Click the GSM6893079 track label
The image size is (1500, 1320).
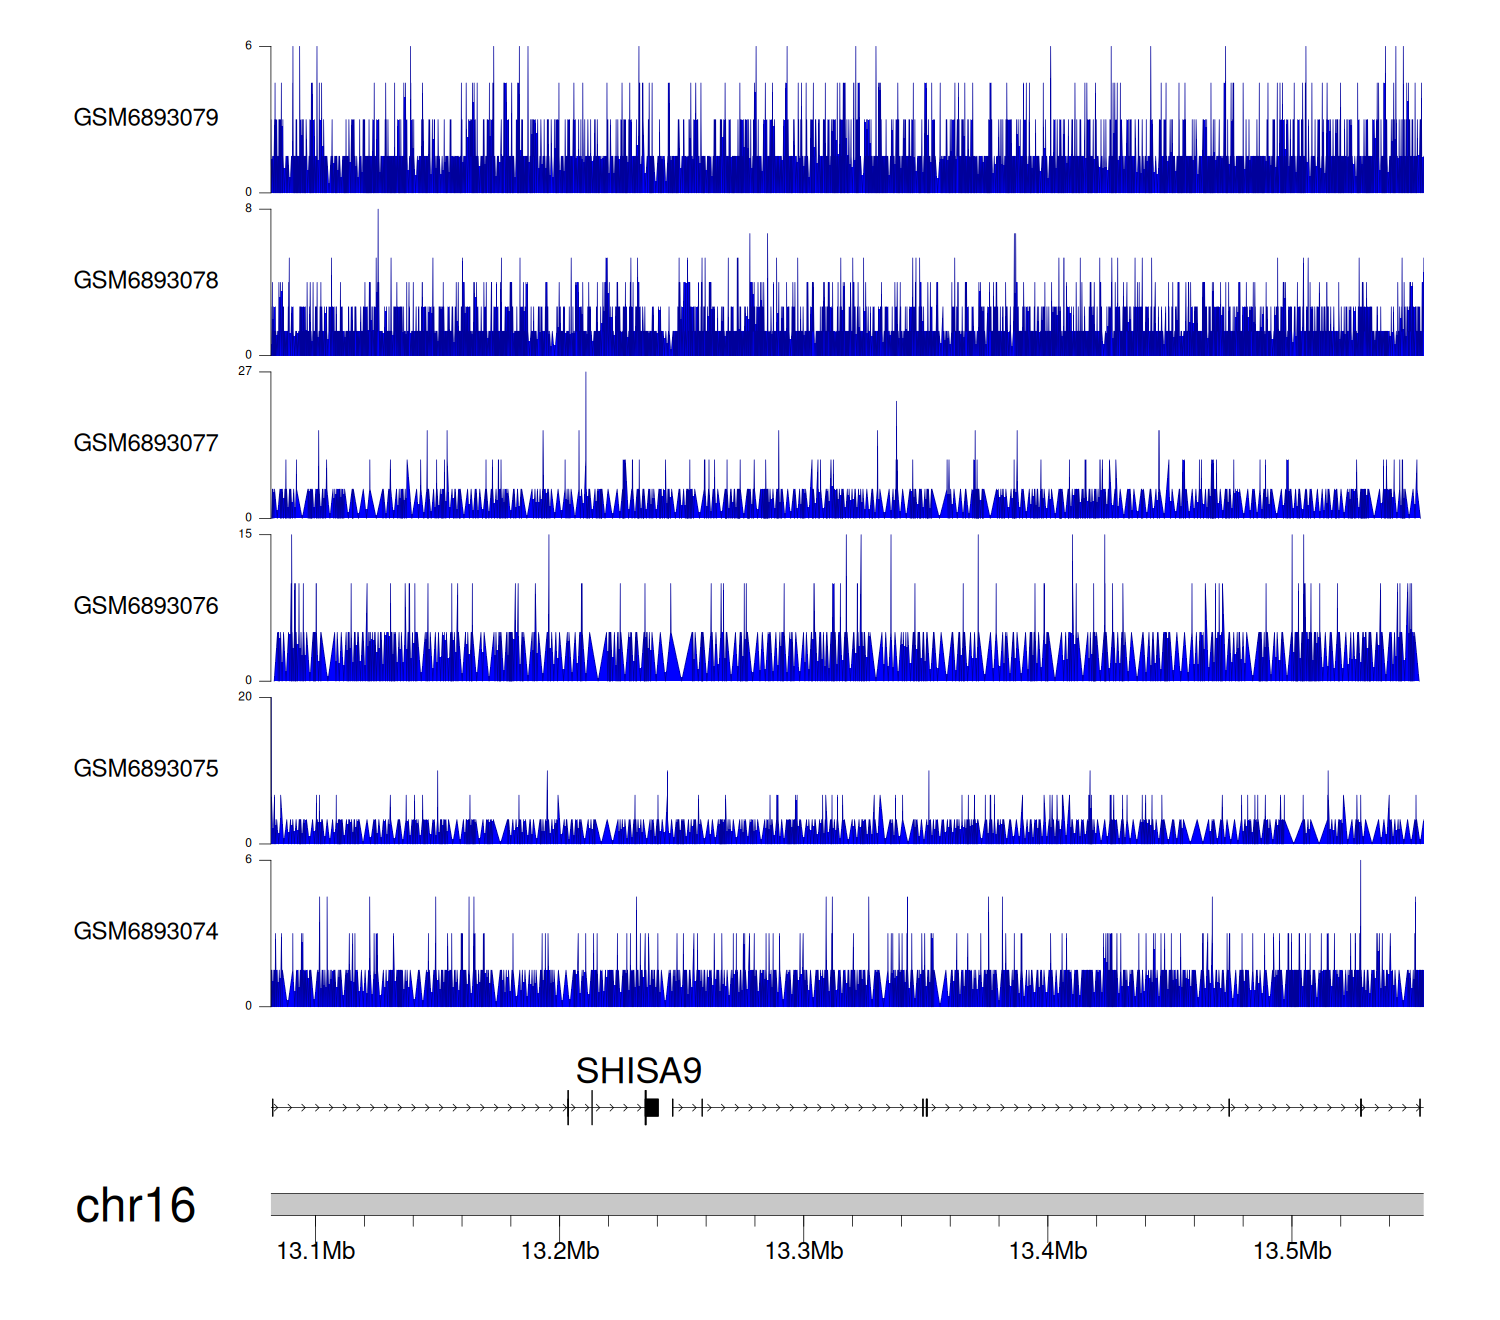tap(146, 118)
